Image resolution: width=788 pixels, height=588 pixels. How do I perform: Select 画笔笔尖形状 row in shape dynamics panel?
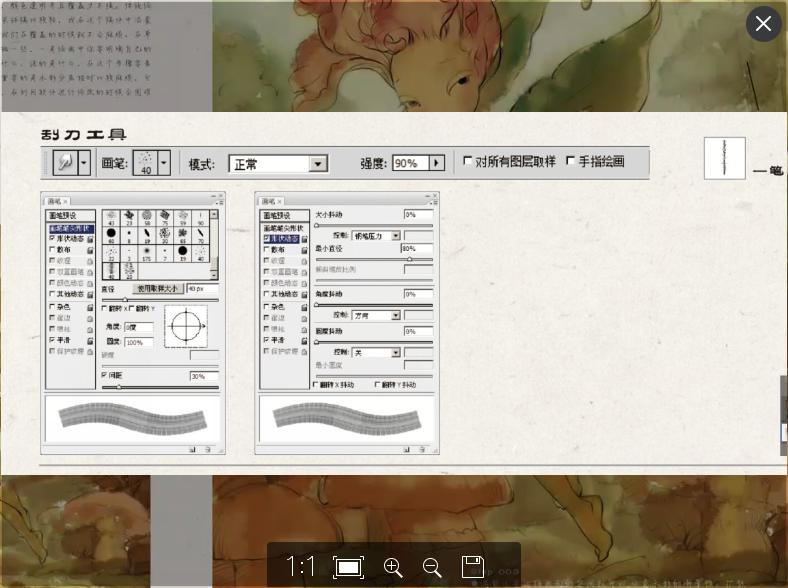pyautogui.click(x=284, y=228)
